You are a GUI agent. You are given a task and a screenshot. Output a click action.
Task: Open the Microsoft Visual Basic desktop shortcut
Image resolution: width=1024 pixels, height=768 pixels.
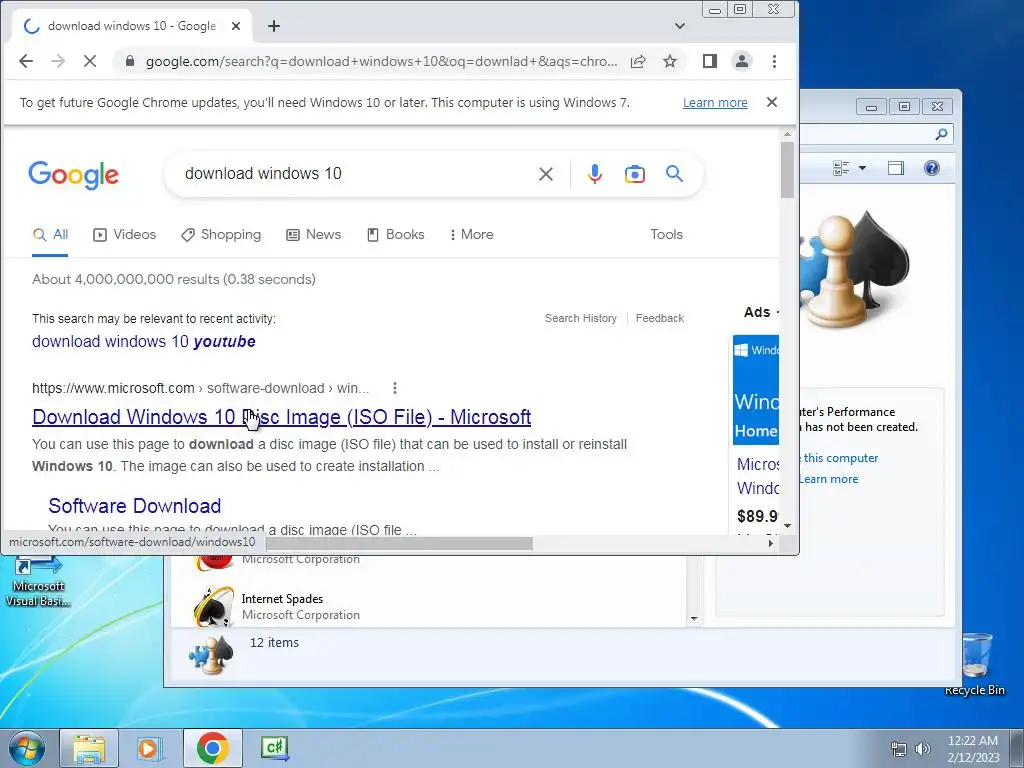click(38, 583)
